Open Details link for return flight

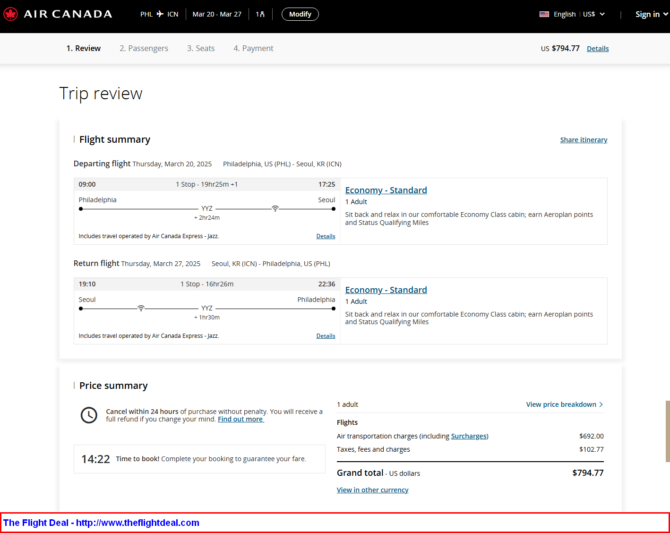(326, 336)
